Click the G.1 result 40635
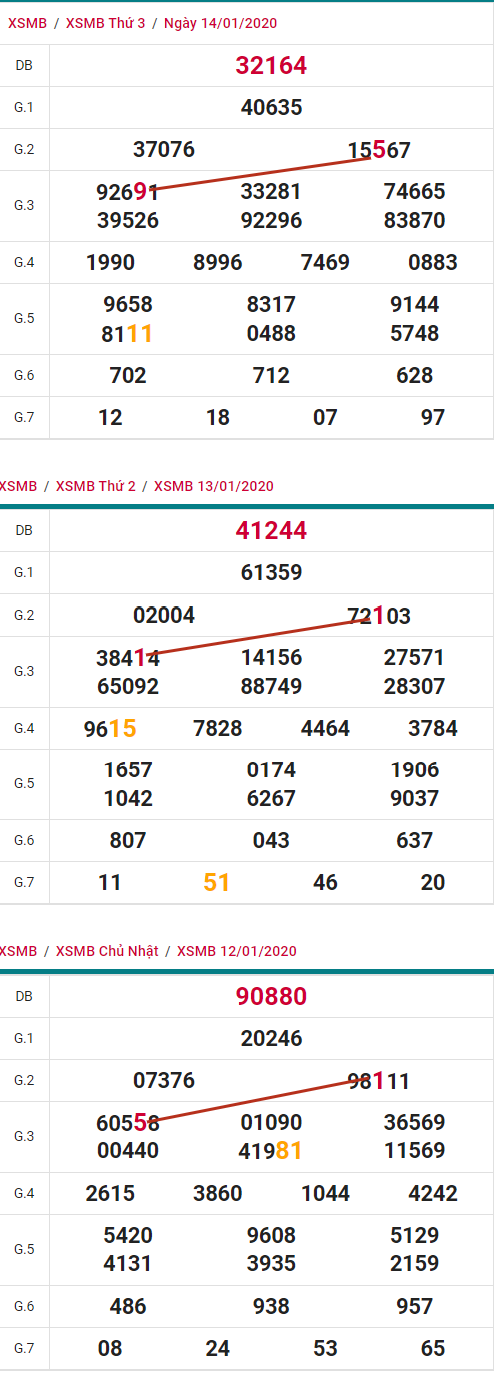The image size is (495, 1373). coord(271,107)
